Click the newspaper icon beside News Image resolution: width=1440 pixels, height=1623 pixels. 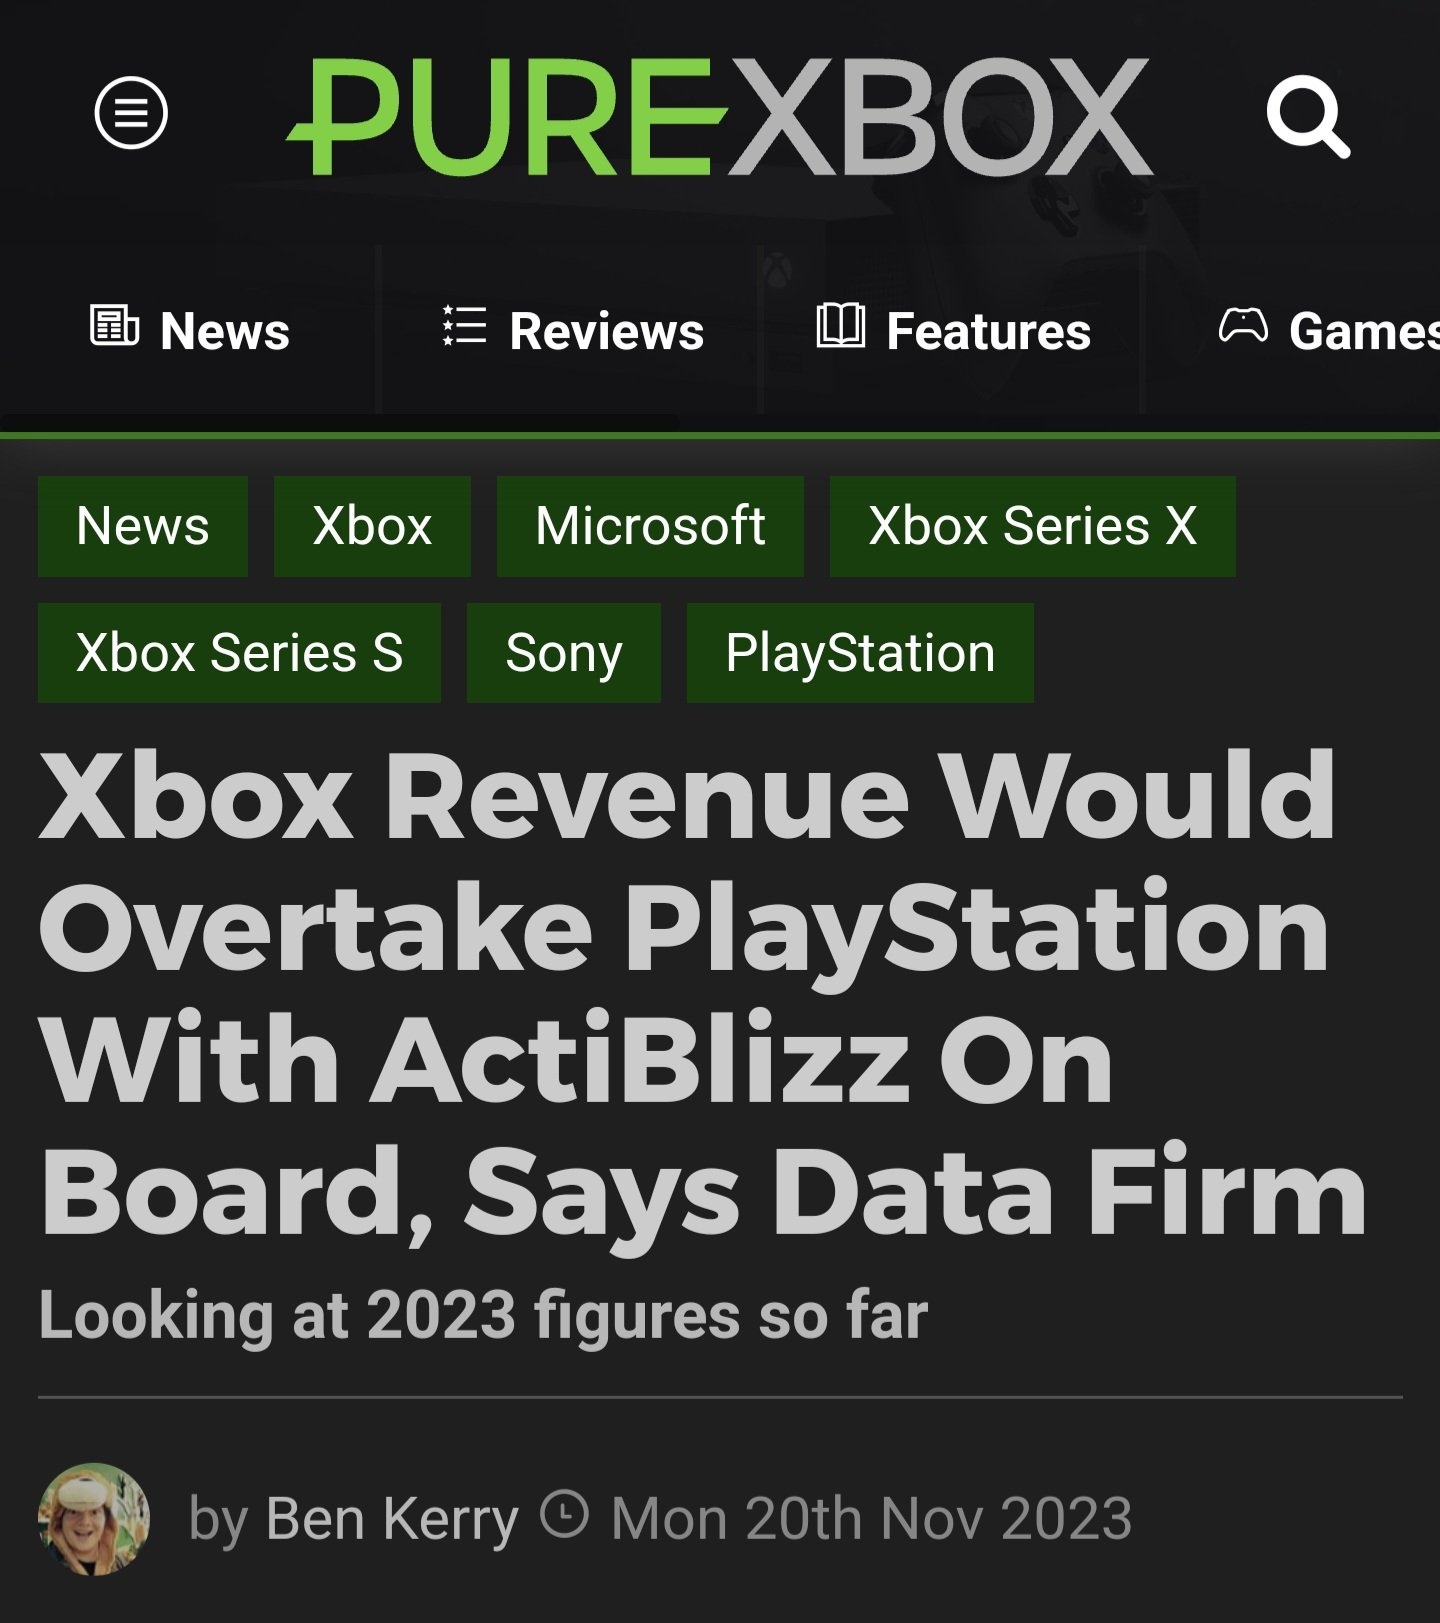coord(114,326)
